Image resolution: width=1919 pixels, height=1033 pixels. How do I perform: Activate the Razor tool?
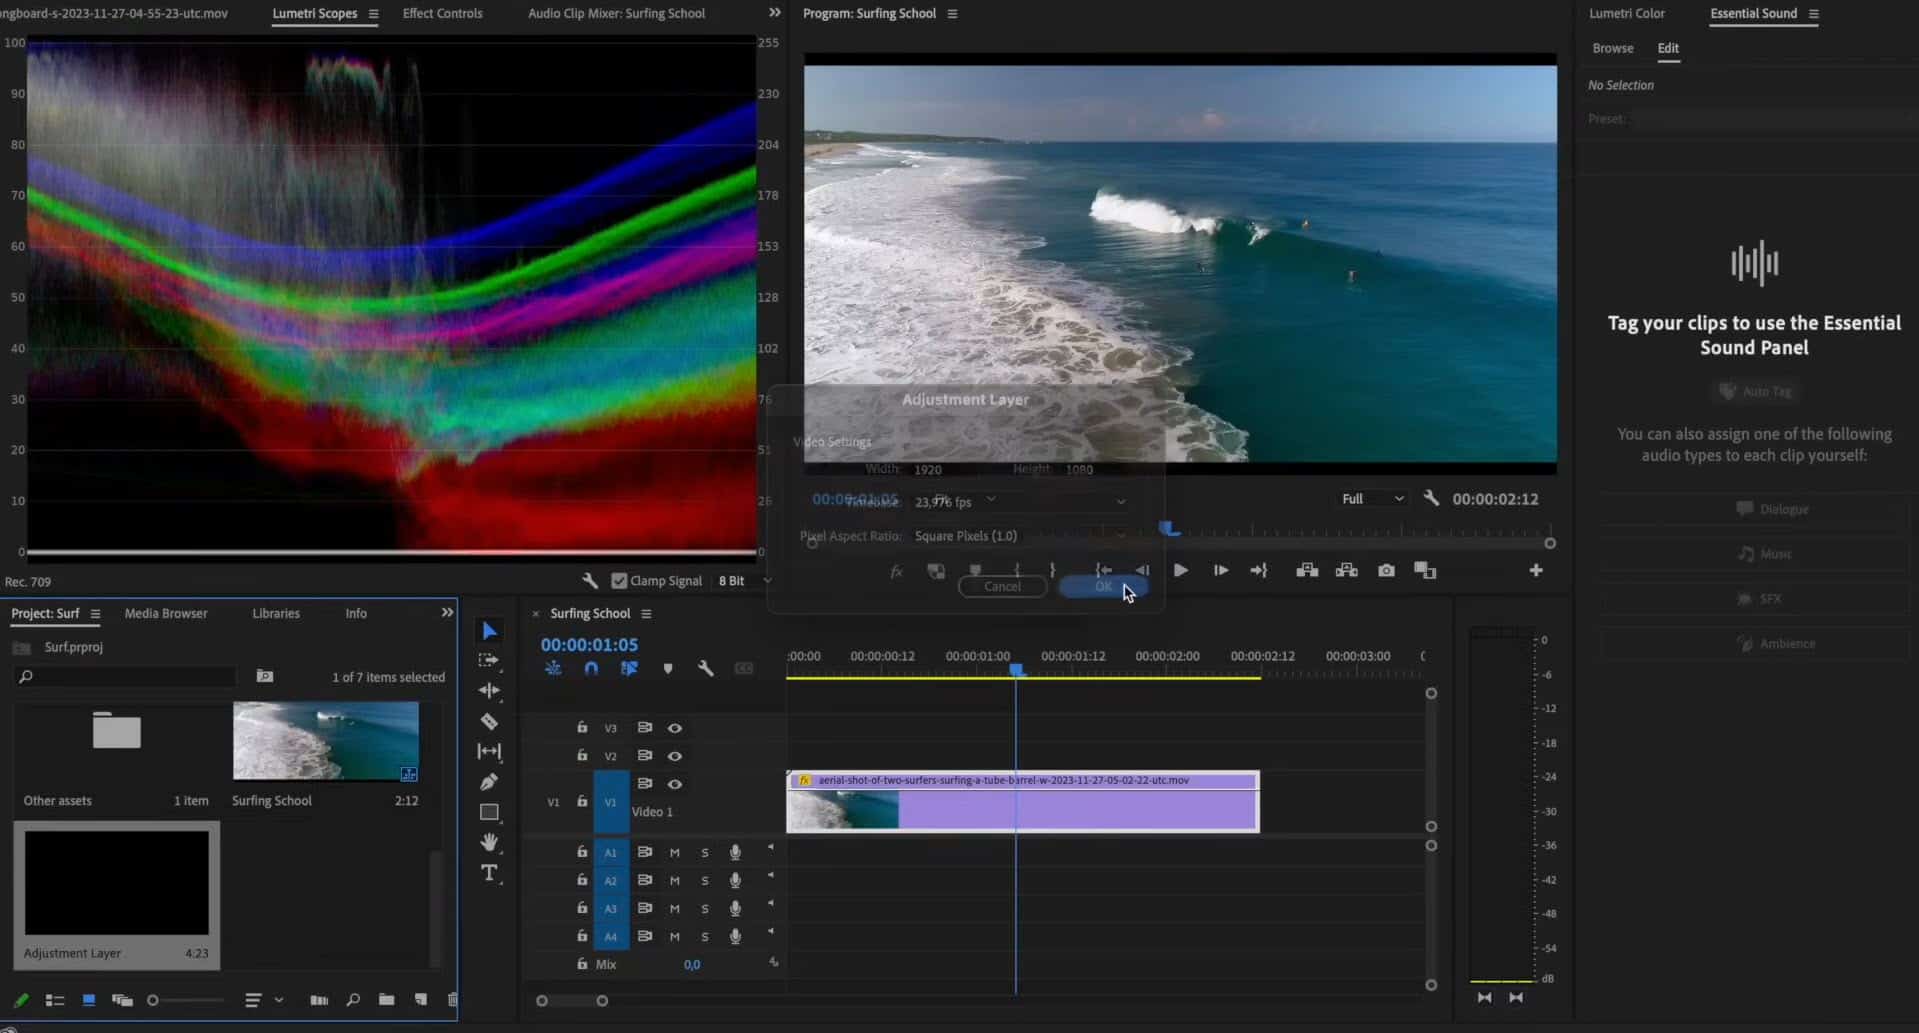click(489, 721)
